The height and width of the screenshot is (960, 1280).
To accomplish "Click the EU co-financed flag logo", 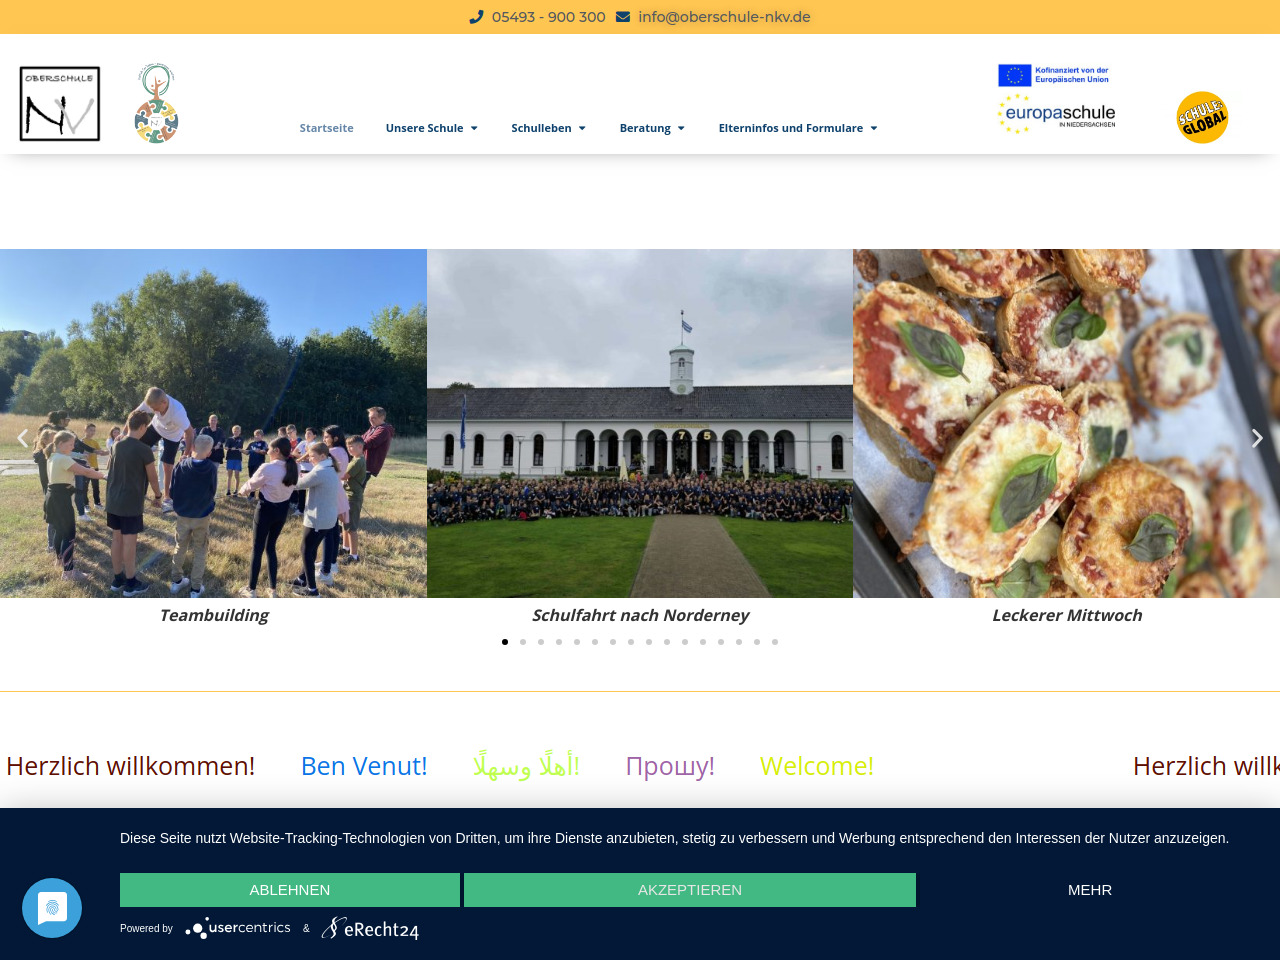I will 1053,75.
